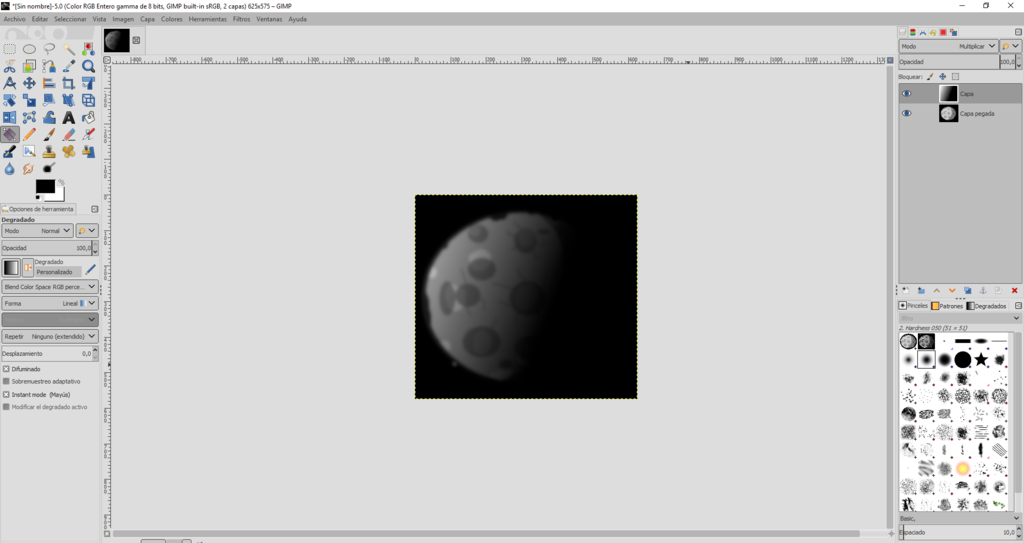
Task: Lower the layer one step
Action: coord(952,290)
